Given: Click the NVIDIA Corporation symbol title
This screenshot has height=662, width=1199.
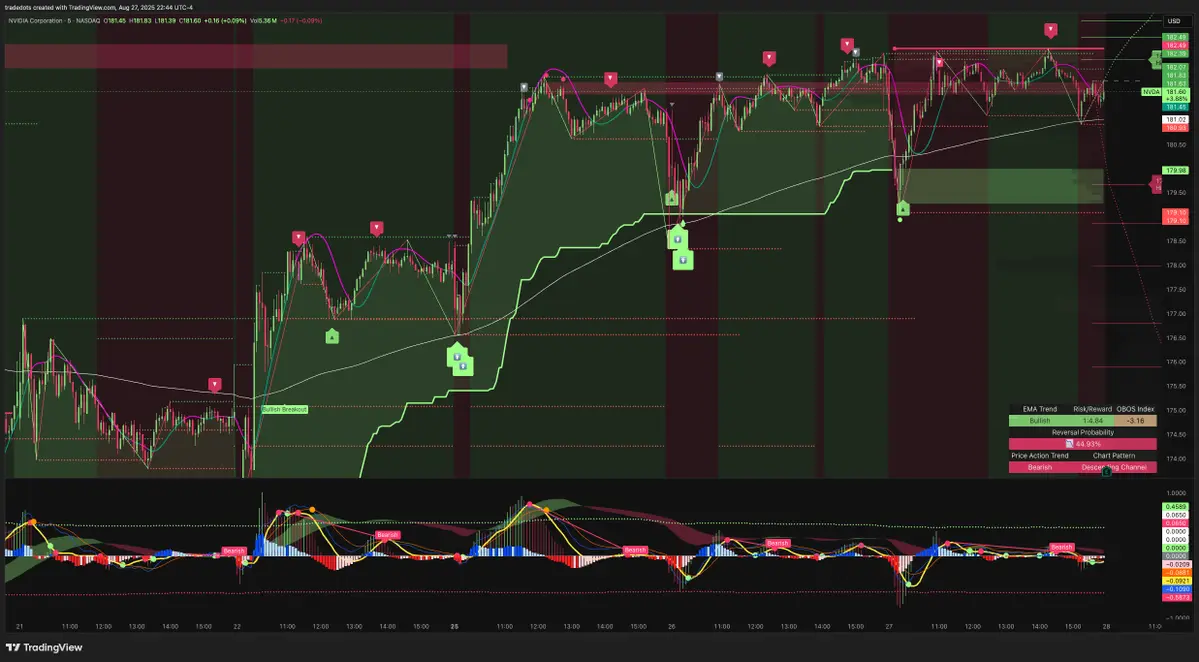Looking at the screenshot, I should [35, 21].
